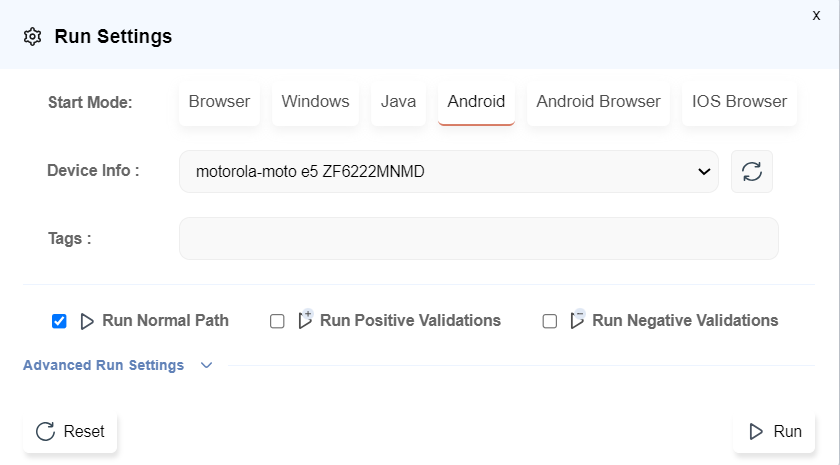Switch start mode to Java
840x465 pixels.
coord(398,101)
